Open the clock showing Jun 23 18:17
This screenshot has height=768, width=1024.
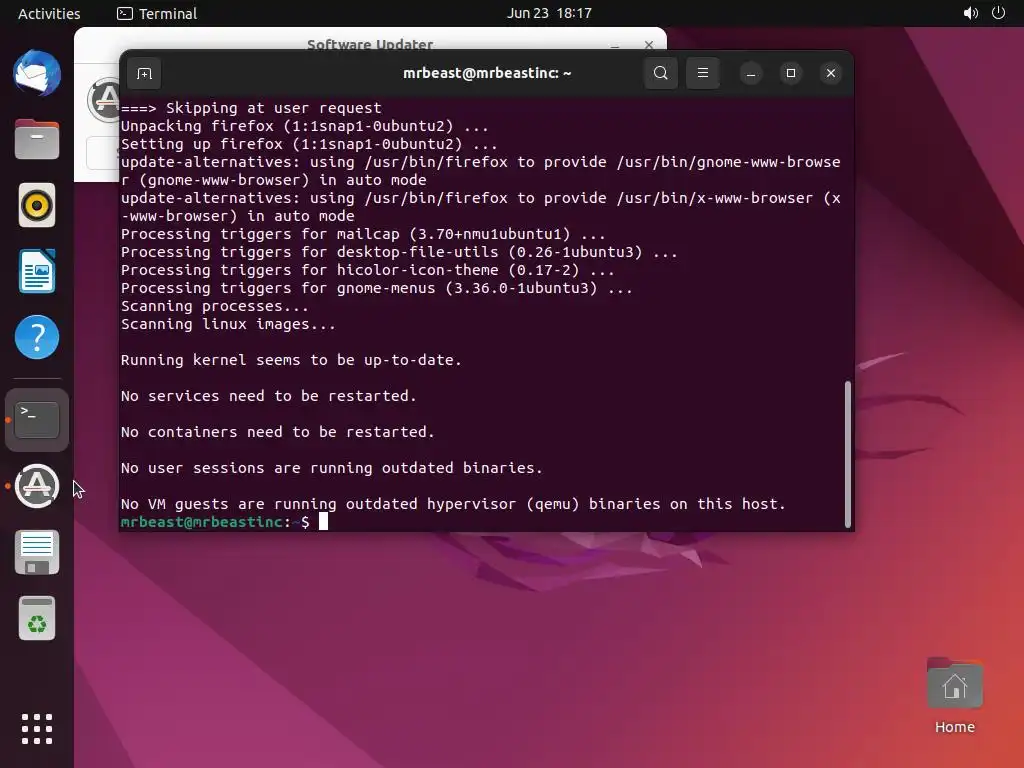pos(549,13)
